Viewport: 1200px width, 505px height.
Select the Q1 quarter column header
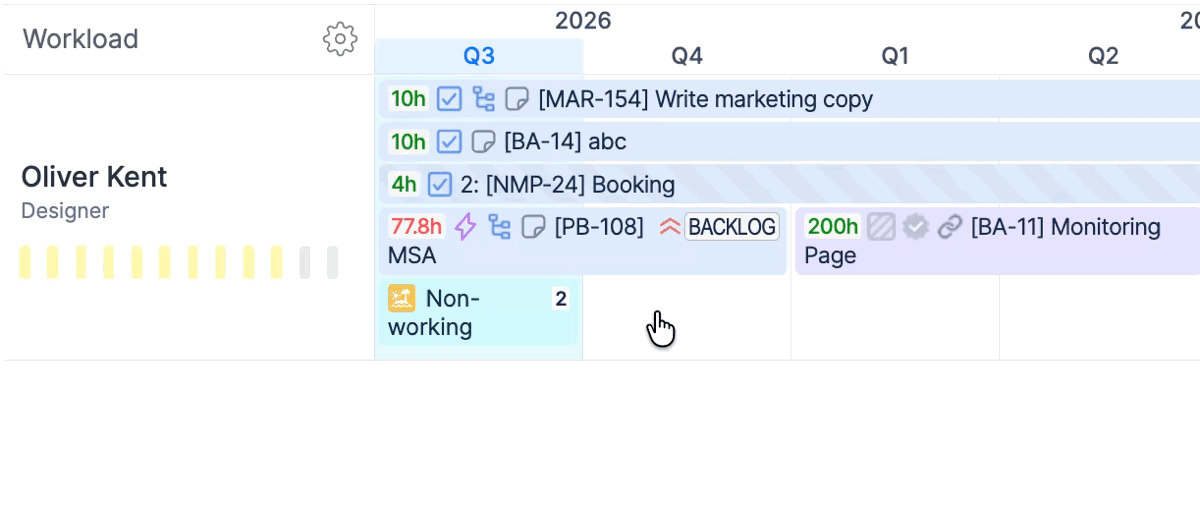(895, 56)
